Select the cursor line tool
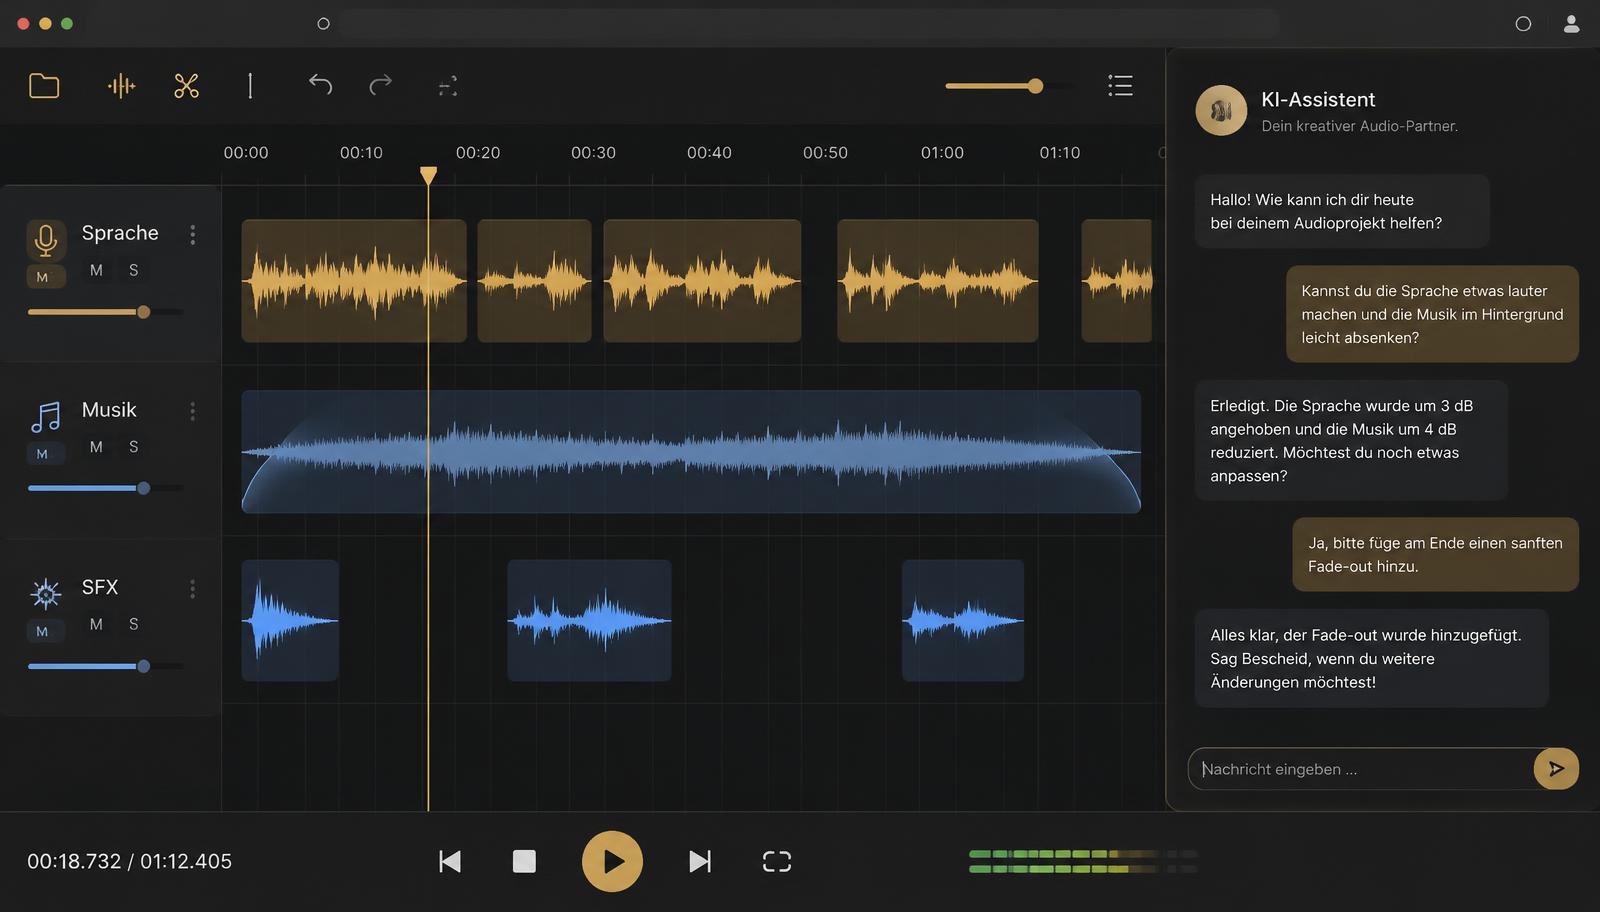This screenshot has height=912, width=1600. point(250,86)
